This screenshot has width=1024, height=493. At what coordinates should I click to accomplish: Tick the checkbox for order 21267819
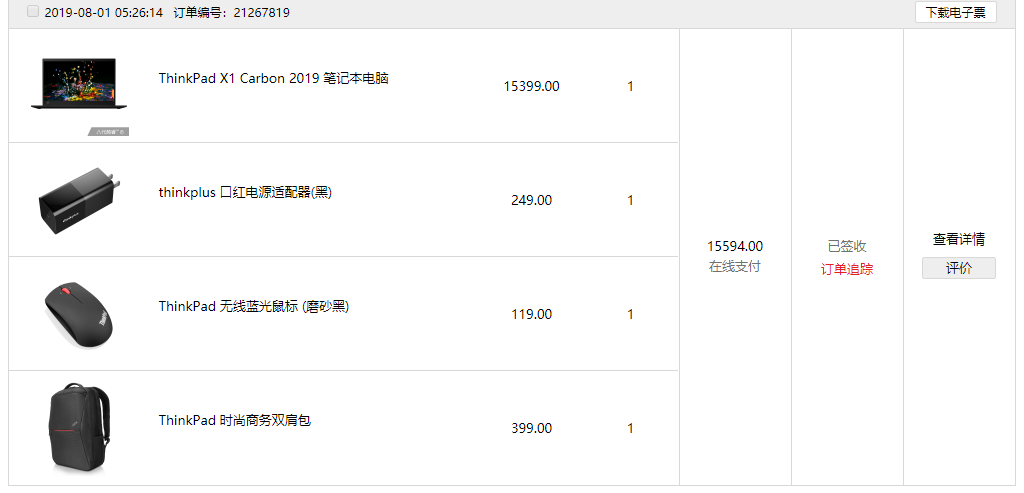pos(33,12)
